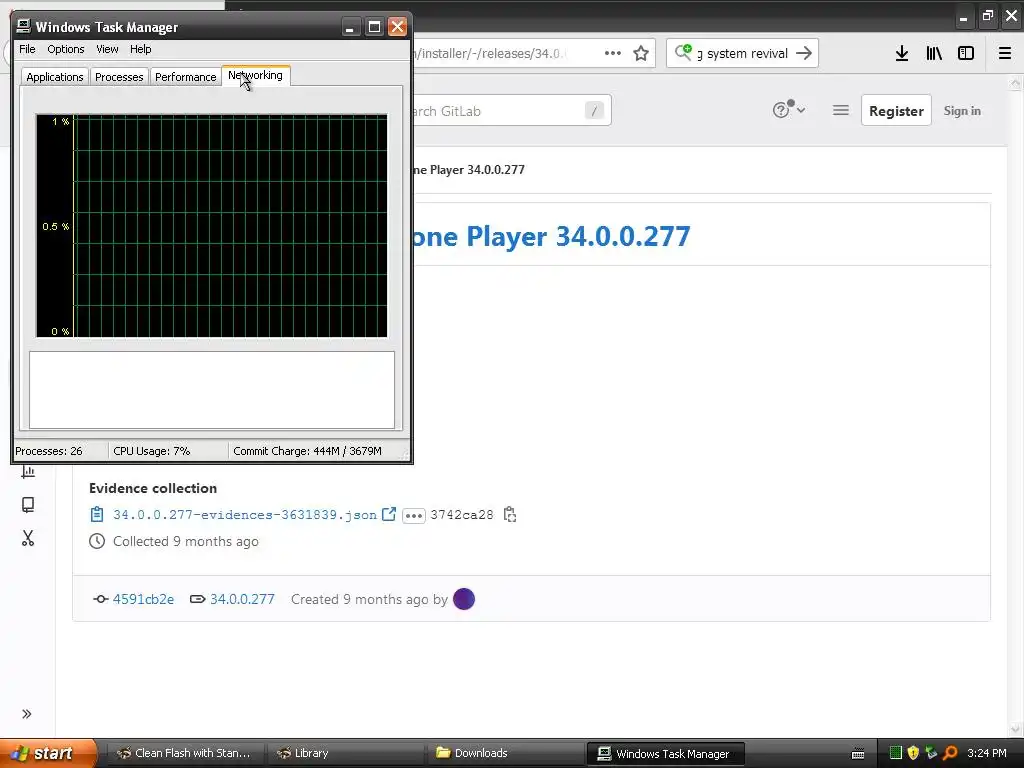Screen dimensions: 1024x768
Task: Open page actions three-dot menu in URL bar
Action: click(x=613, y=54)
